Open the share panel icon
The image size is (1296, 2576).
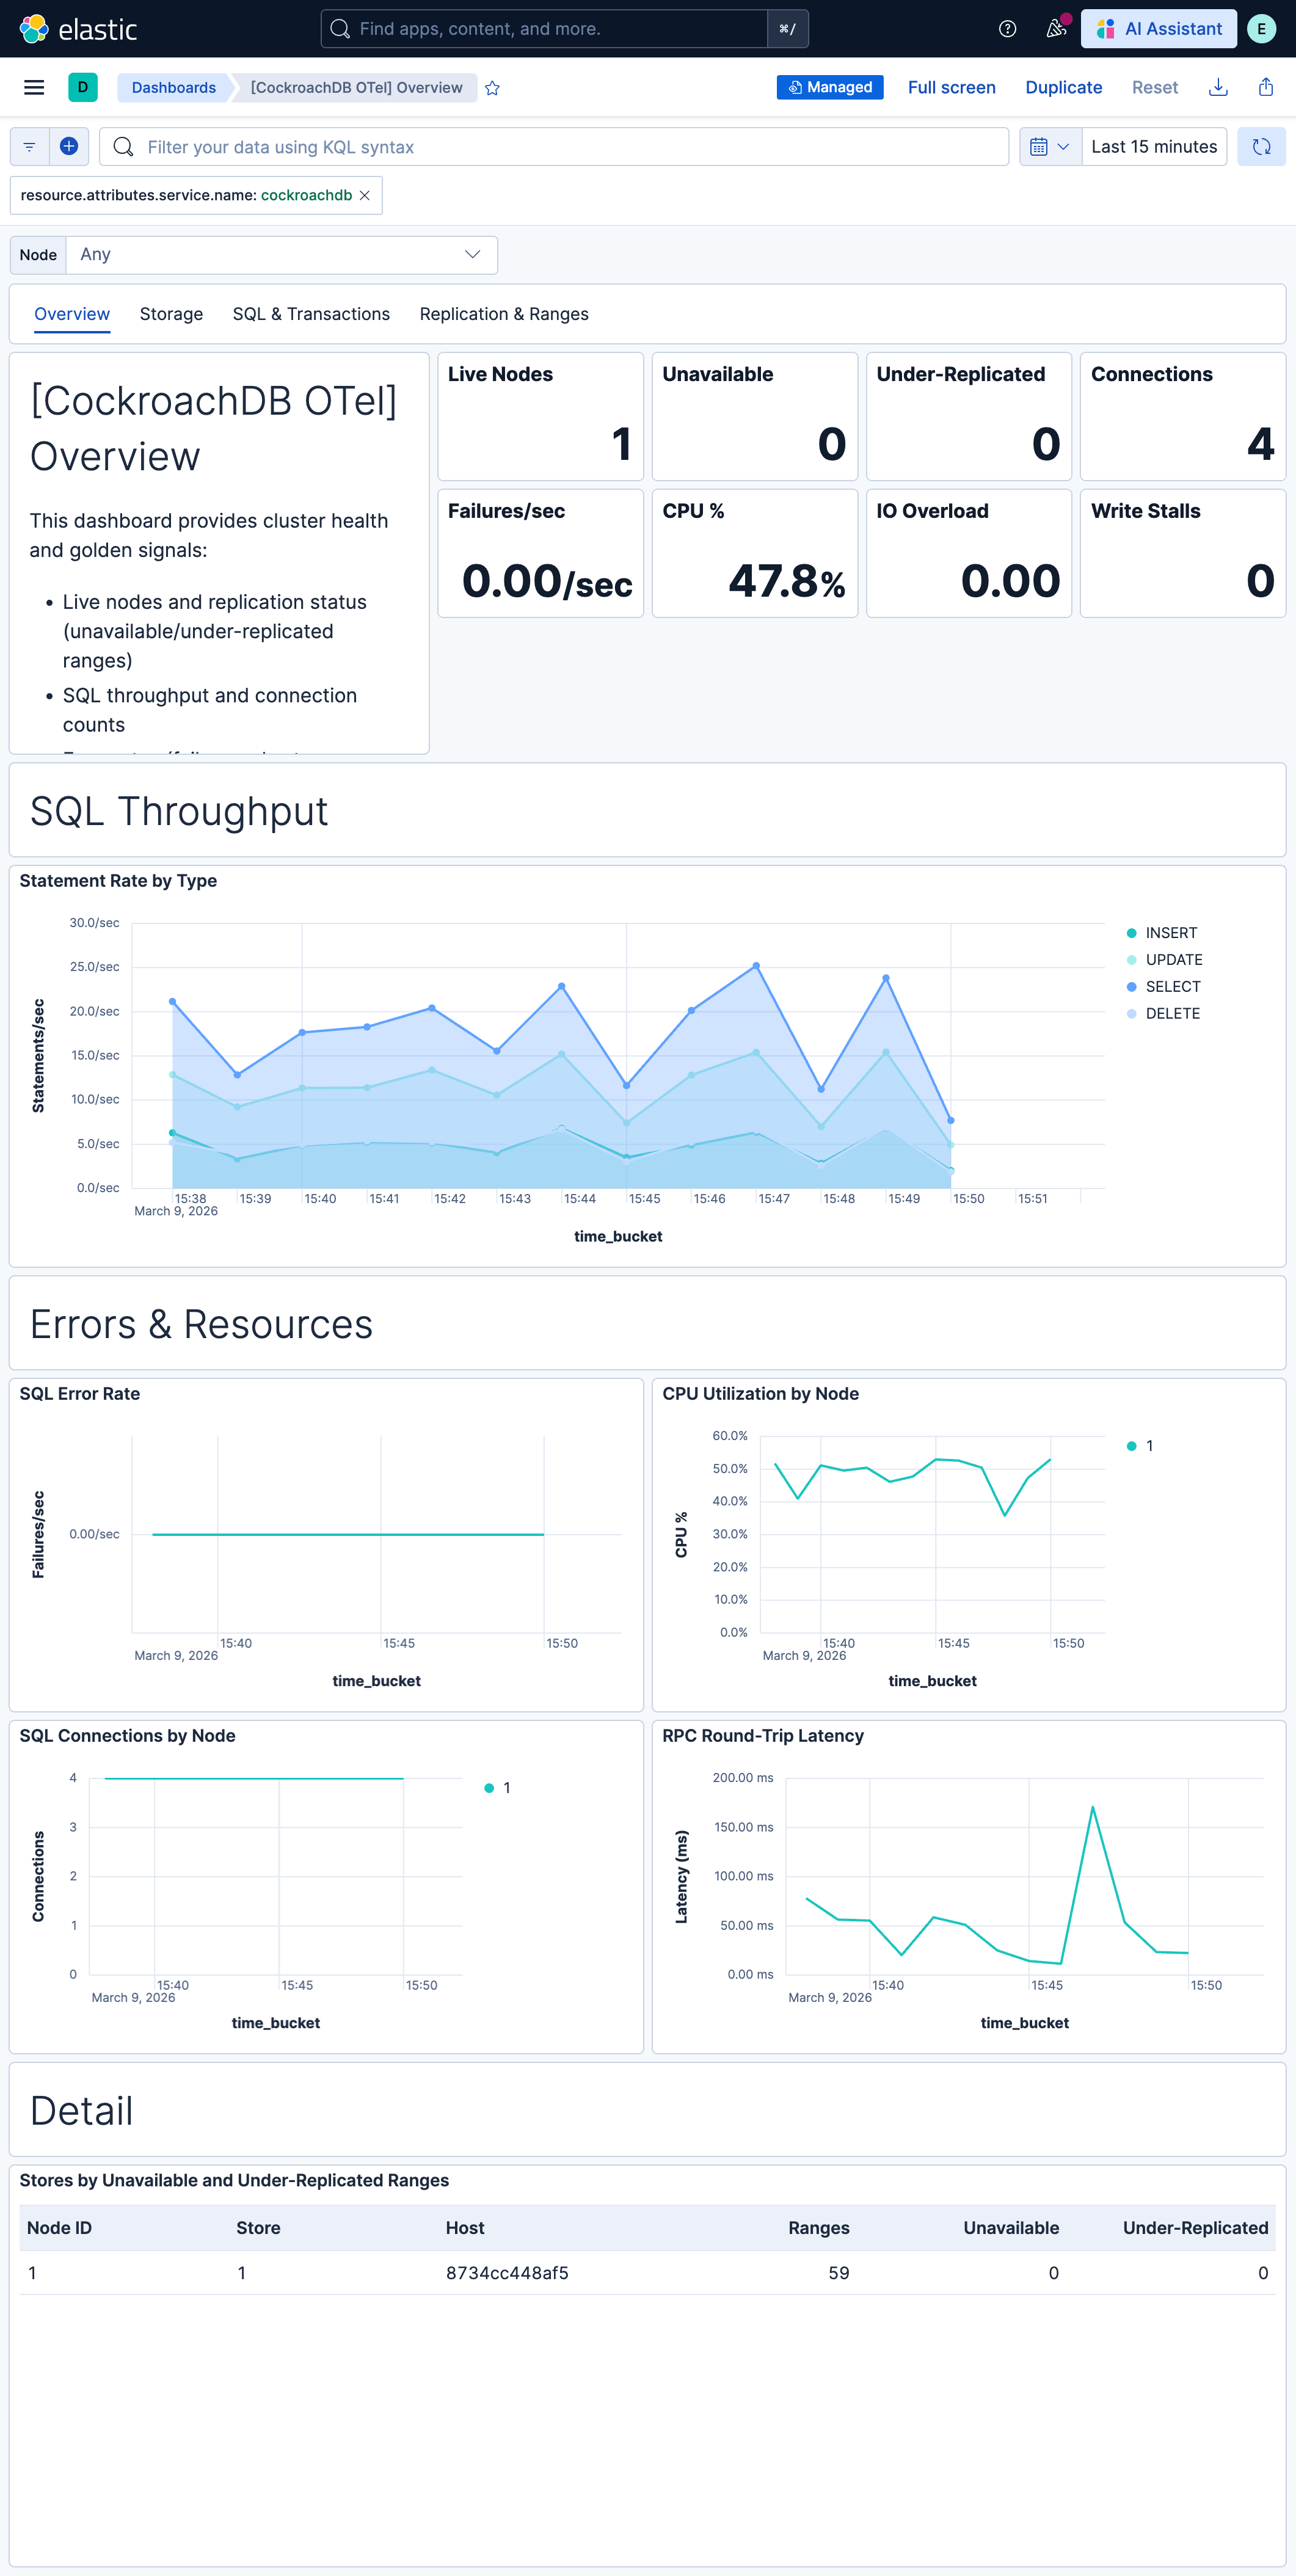(1266, 87)
